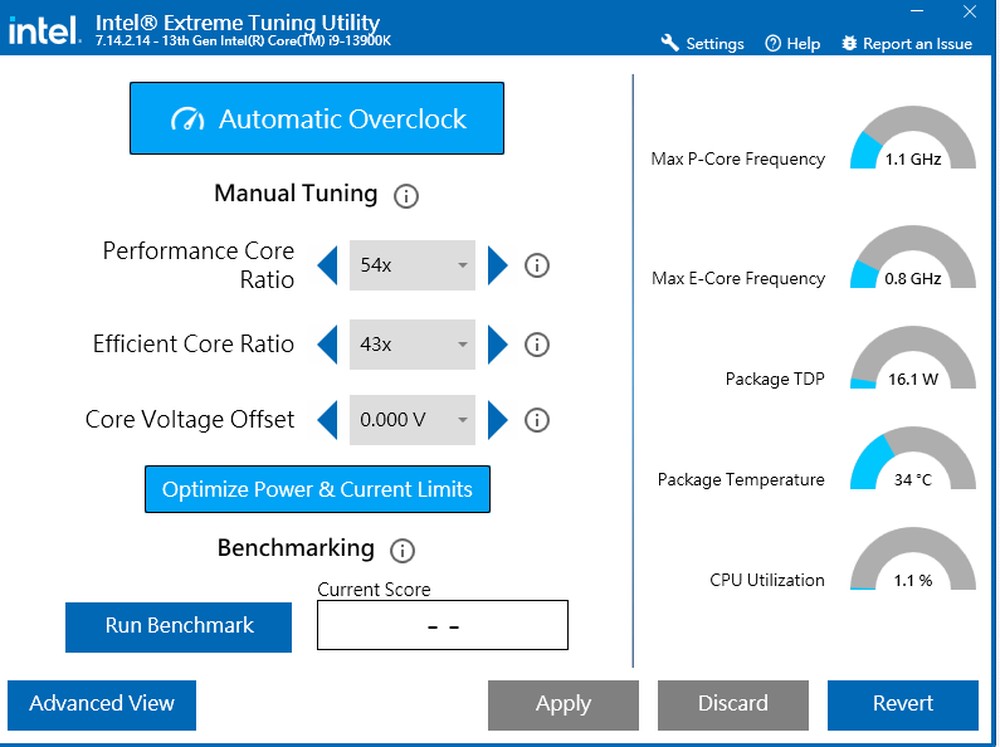This screenshot has width=1000, height=747.
Task: Click the Help question mark icon
Action: coord(774,43)
